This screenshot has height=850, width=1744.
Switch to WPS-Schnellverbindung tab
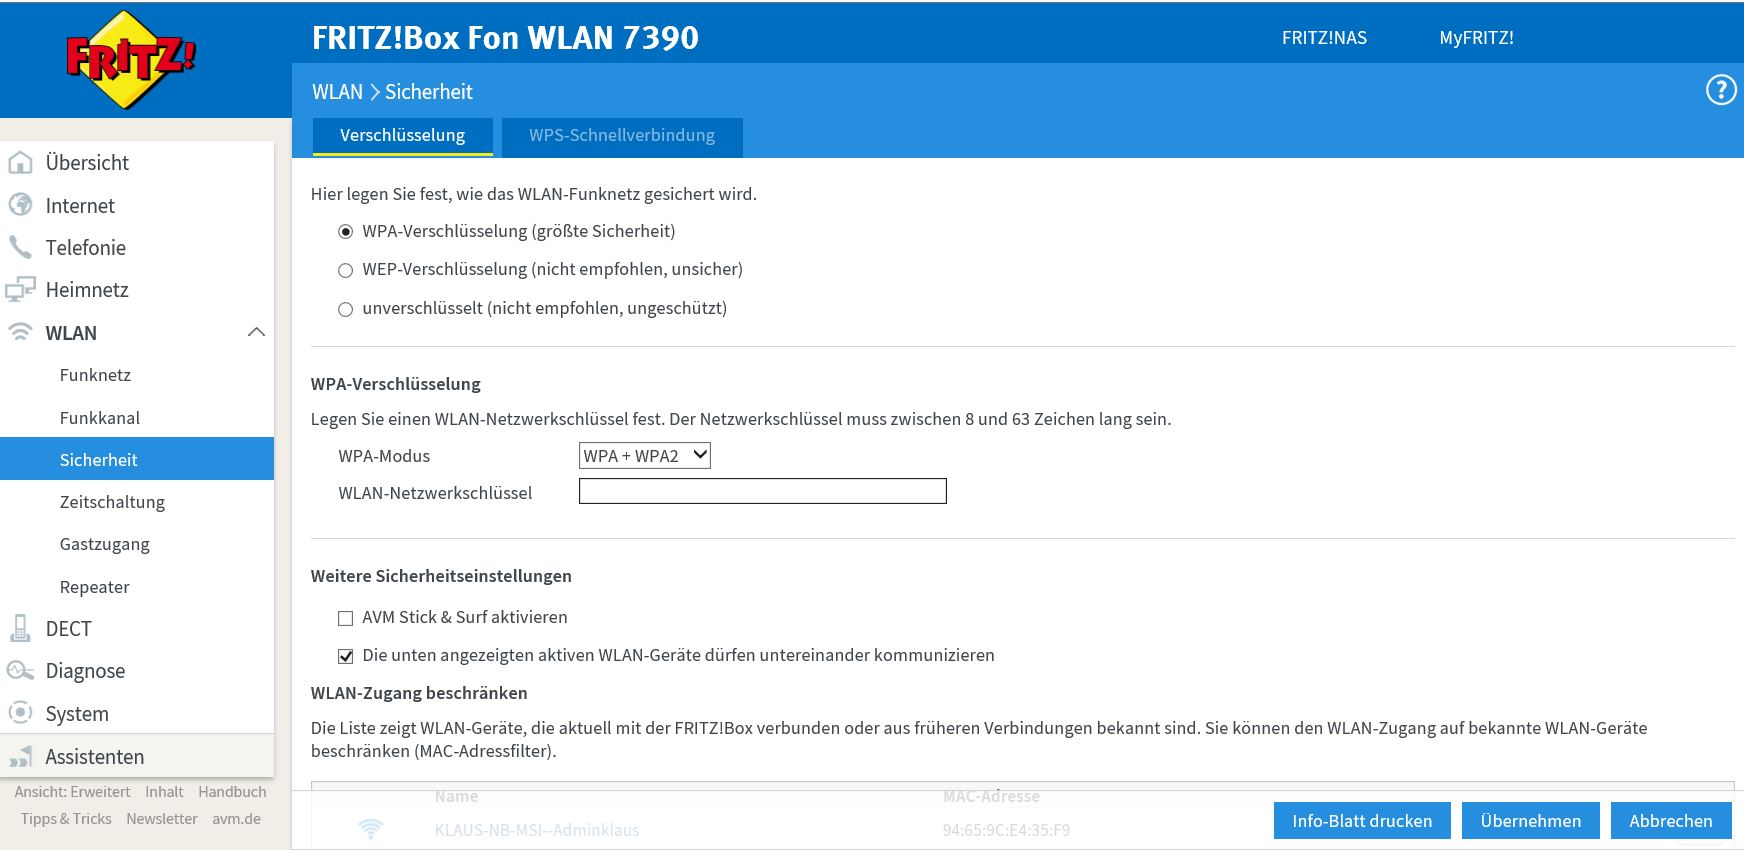click(621, 136)
